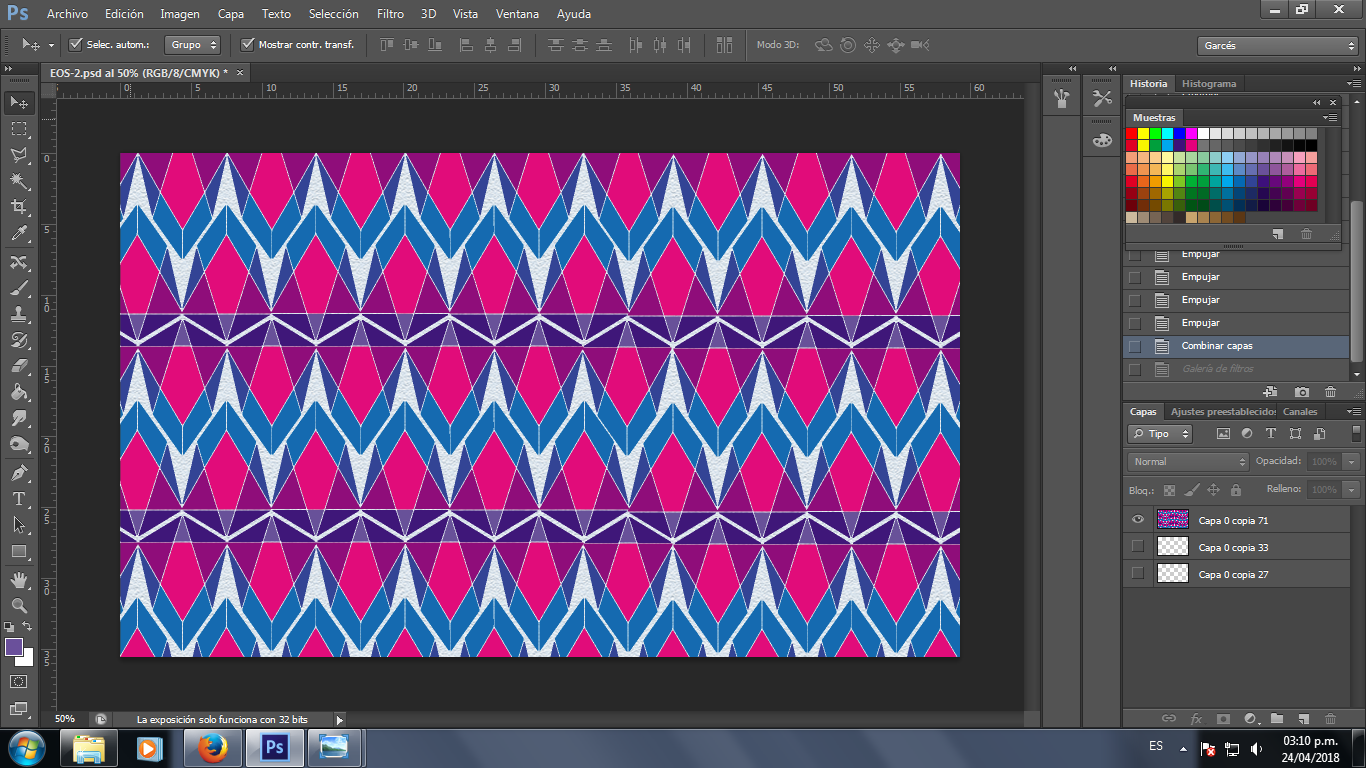
Task: Open the Garcés workspace dropdown
Action: pyautogui.click(x=1277, y=46)
